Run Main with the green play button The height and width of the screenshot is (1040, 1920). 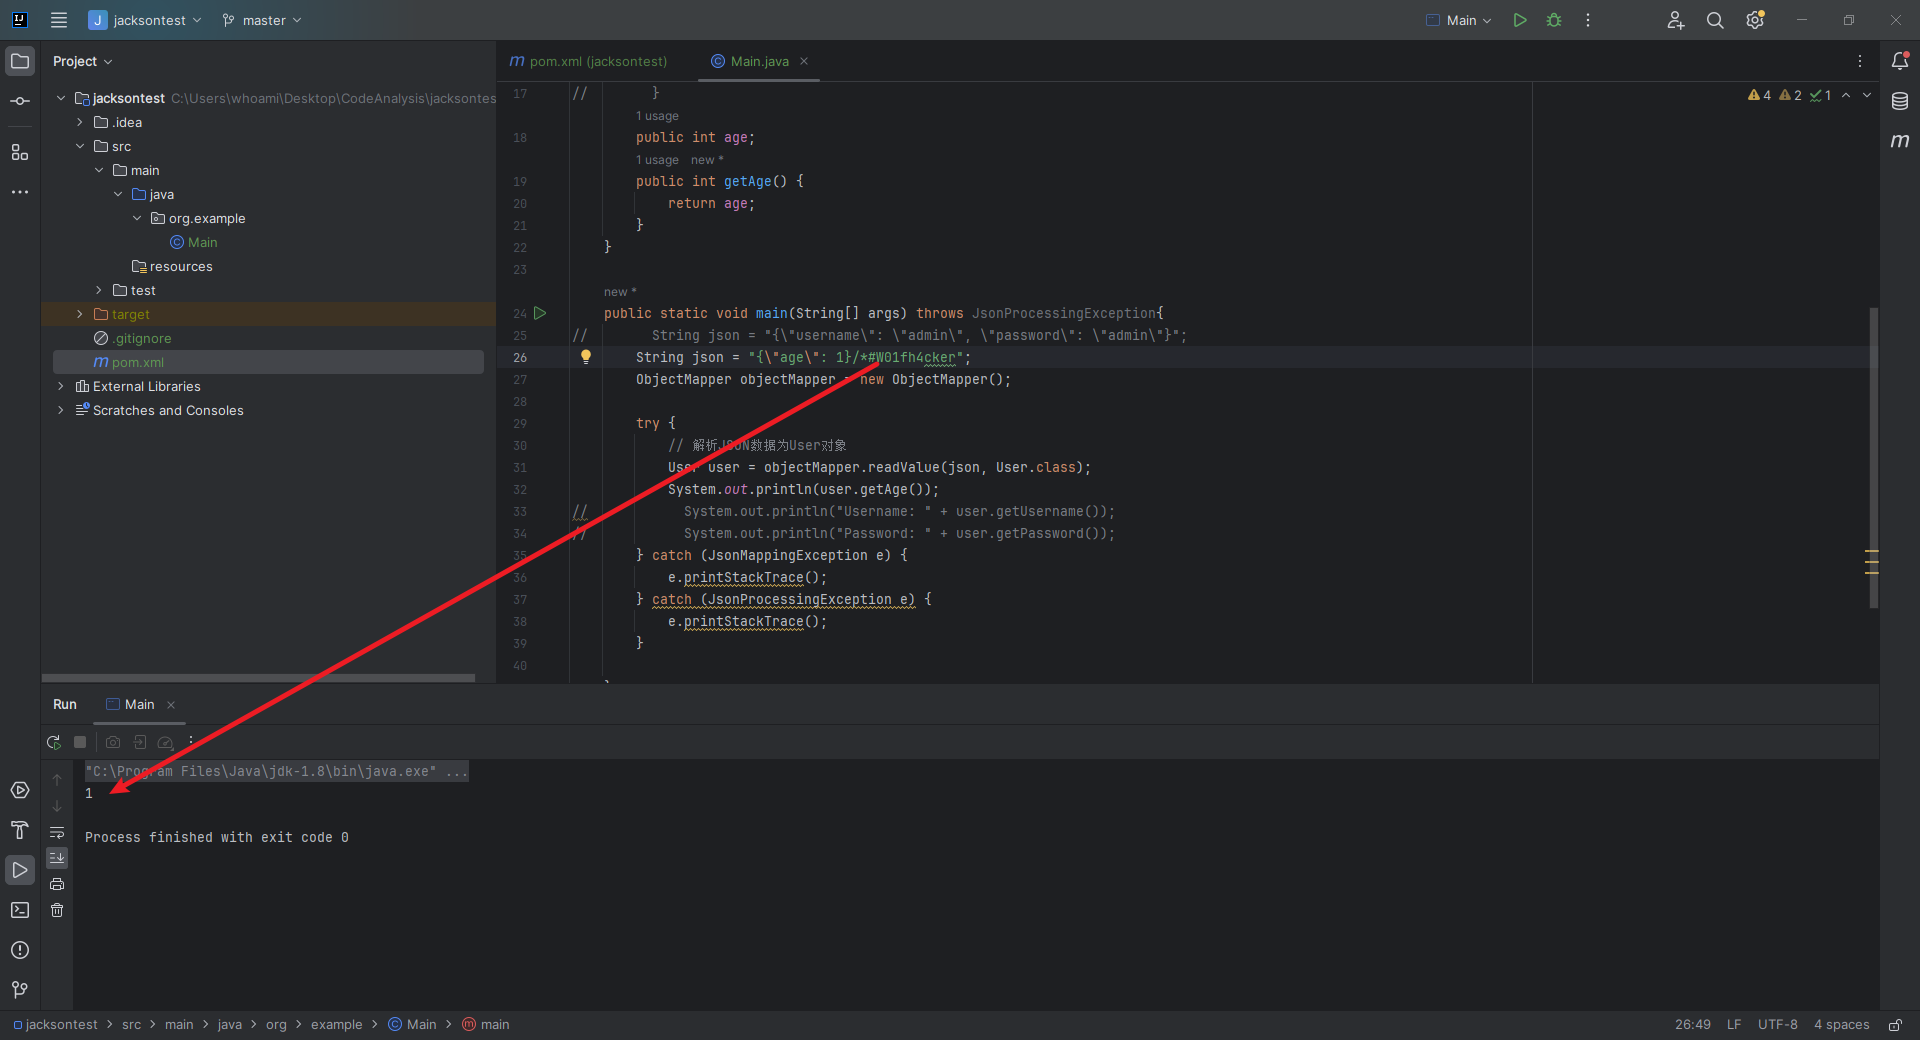coord(1520,20)
